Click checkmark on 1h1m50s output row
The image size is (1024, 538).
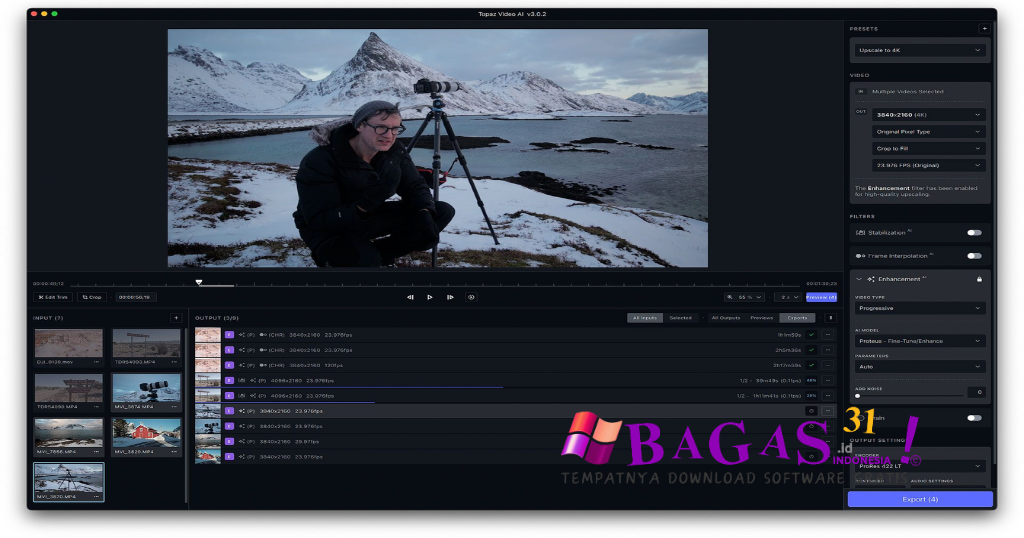pyautogui.click(x=811, y=335)
